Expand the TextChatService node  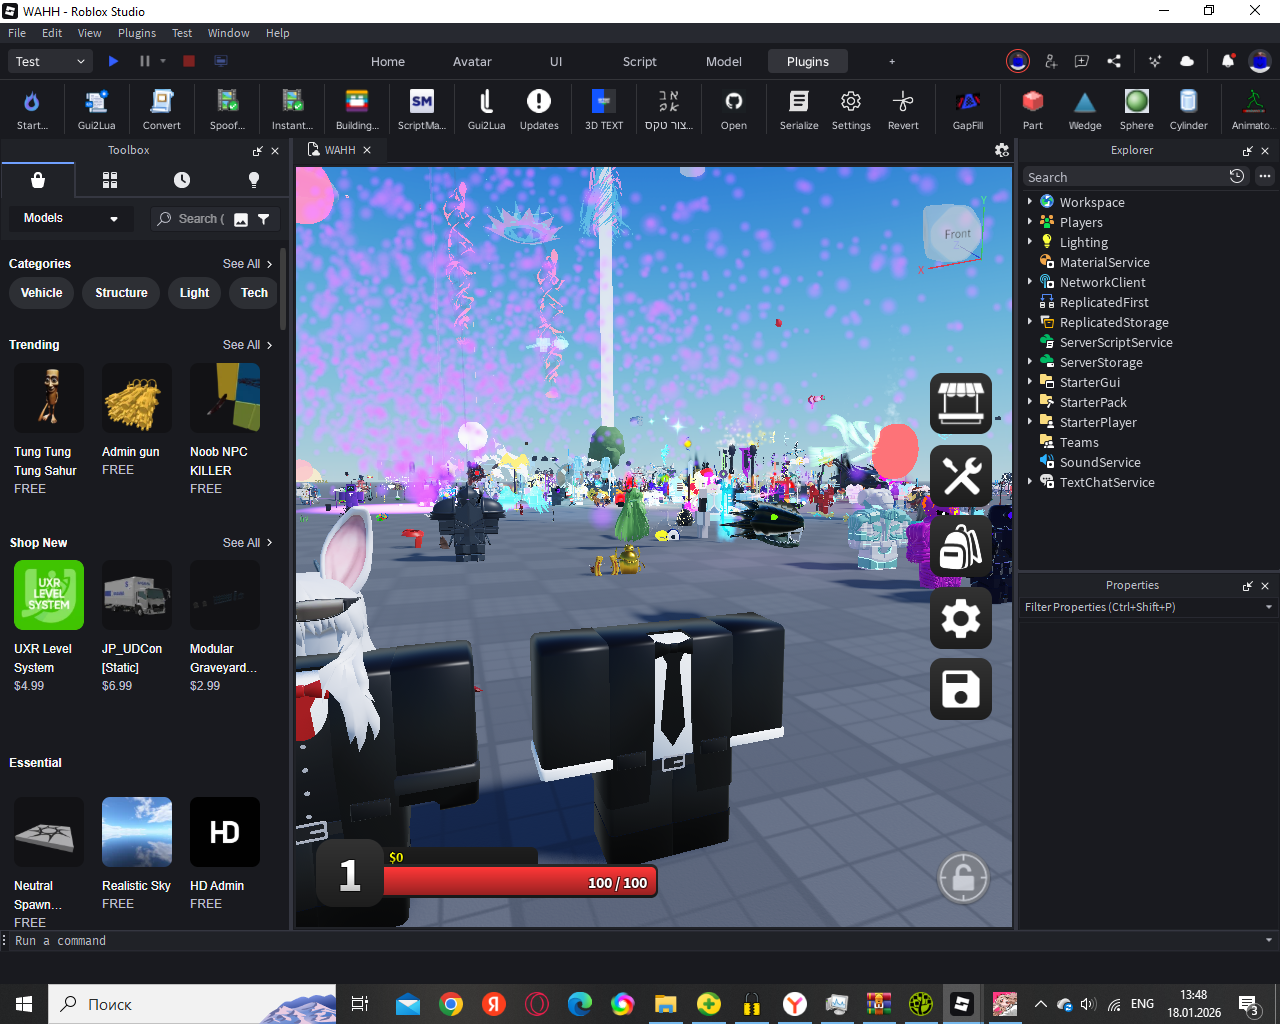pyautogui.click(x=1029, y=482)
